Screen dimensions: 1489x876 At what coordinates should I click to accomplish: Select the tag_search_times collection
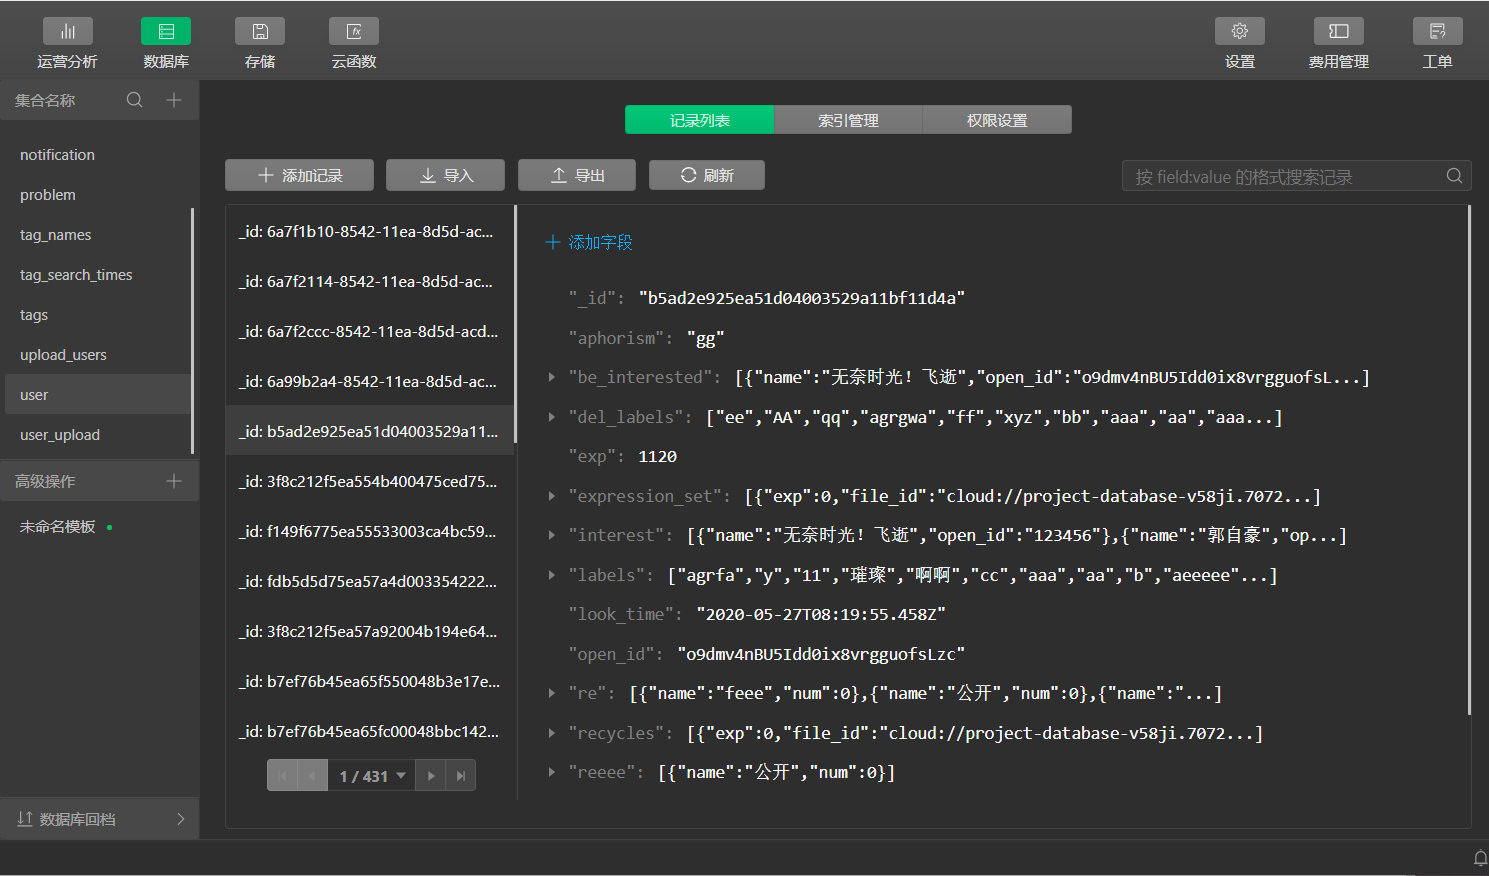[x=97, y=275]
